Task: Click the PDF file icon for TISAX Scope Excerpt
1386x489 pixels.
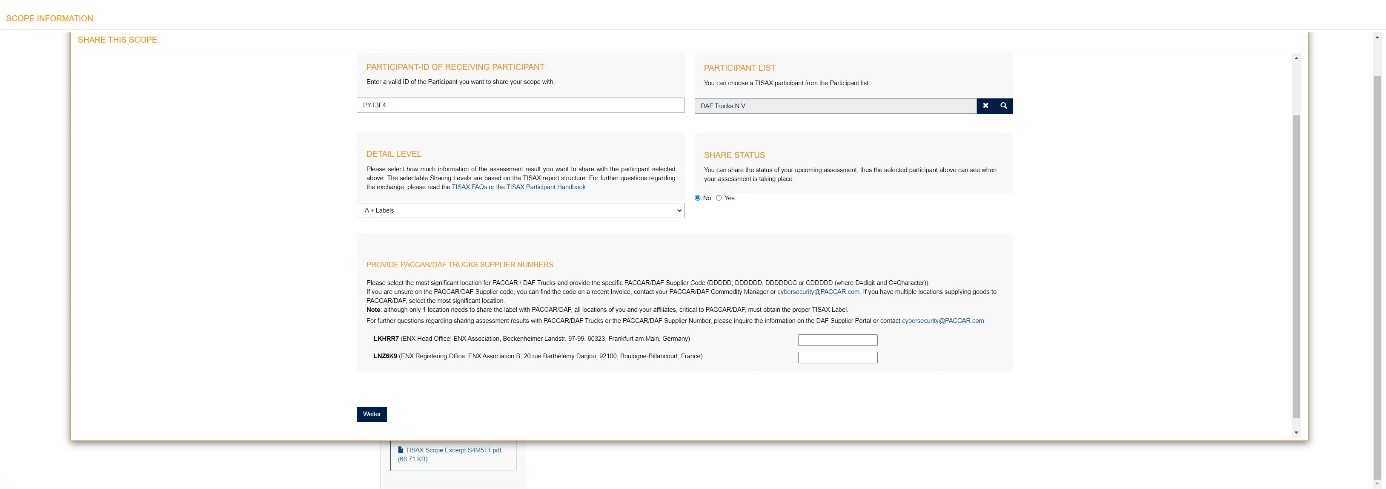Action: coord(401,450)
